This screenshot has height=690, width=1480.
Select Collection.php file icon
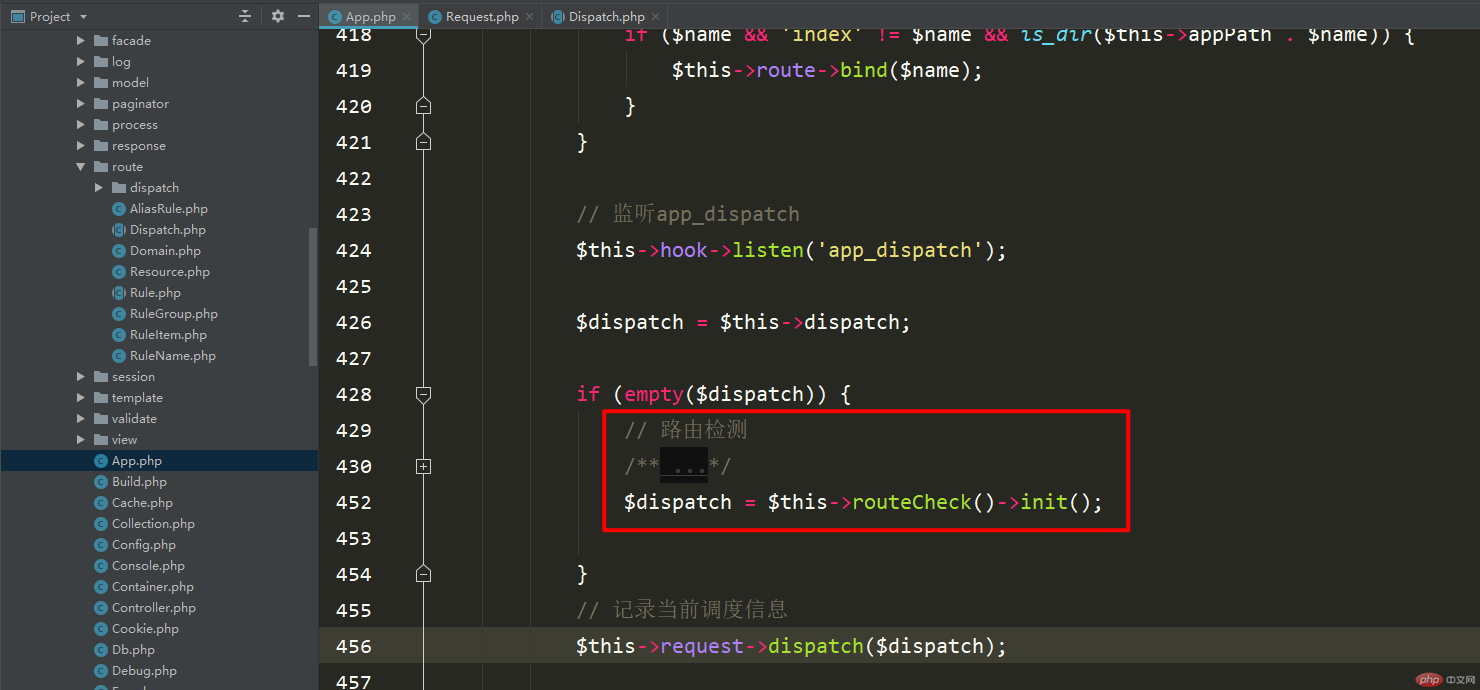click(x=101, y=524)
